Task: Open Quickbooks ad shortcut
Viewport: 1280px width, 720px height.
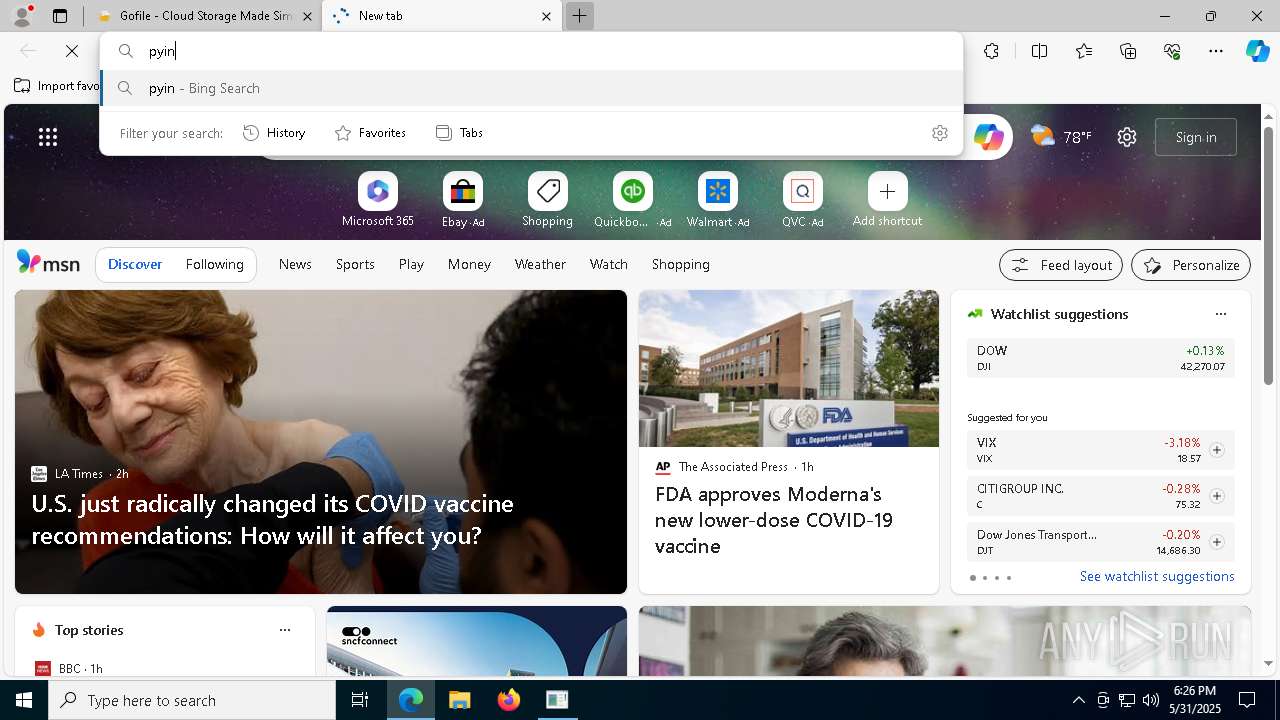Action: [632, 200]
